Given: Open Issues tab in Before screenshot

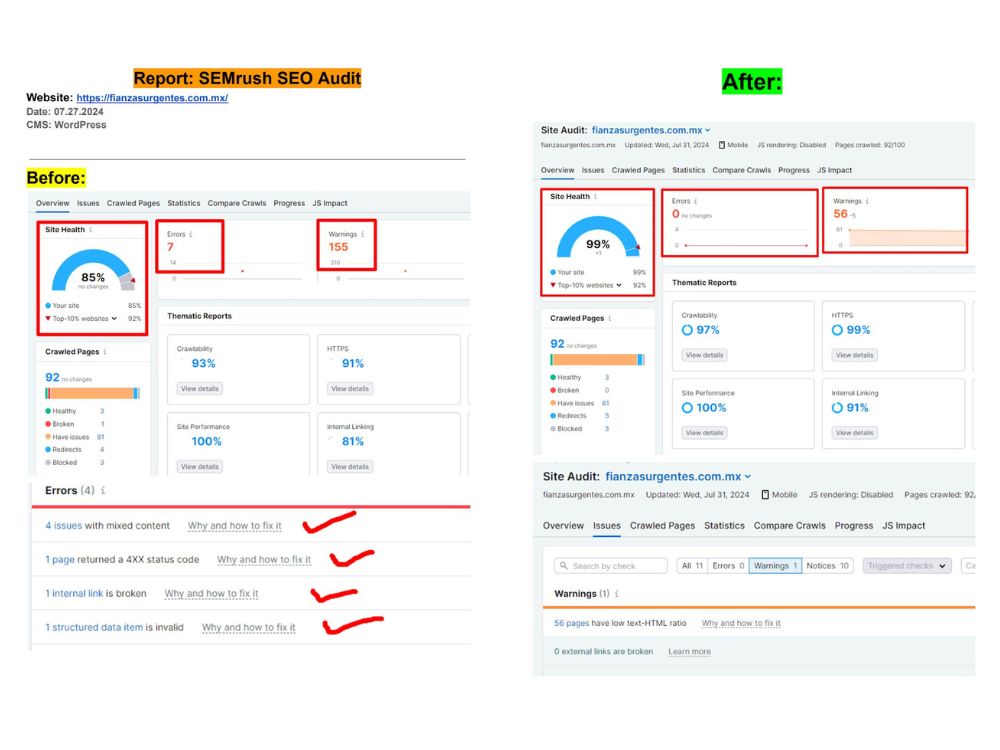Looking at the screenshot, I should (x=88, y=203).
